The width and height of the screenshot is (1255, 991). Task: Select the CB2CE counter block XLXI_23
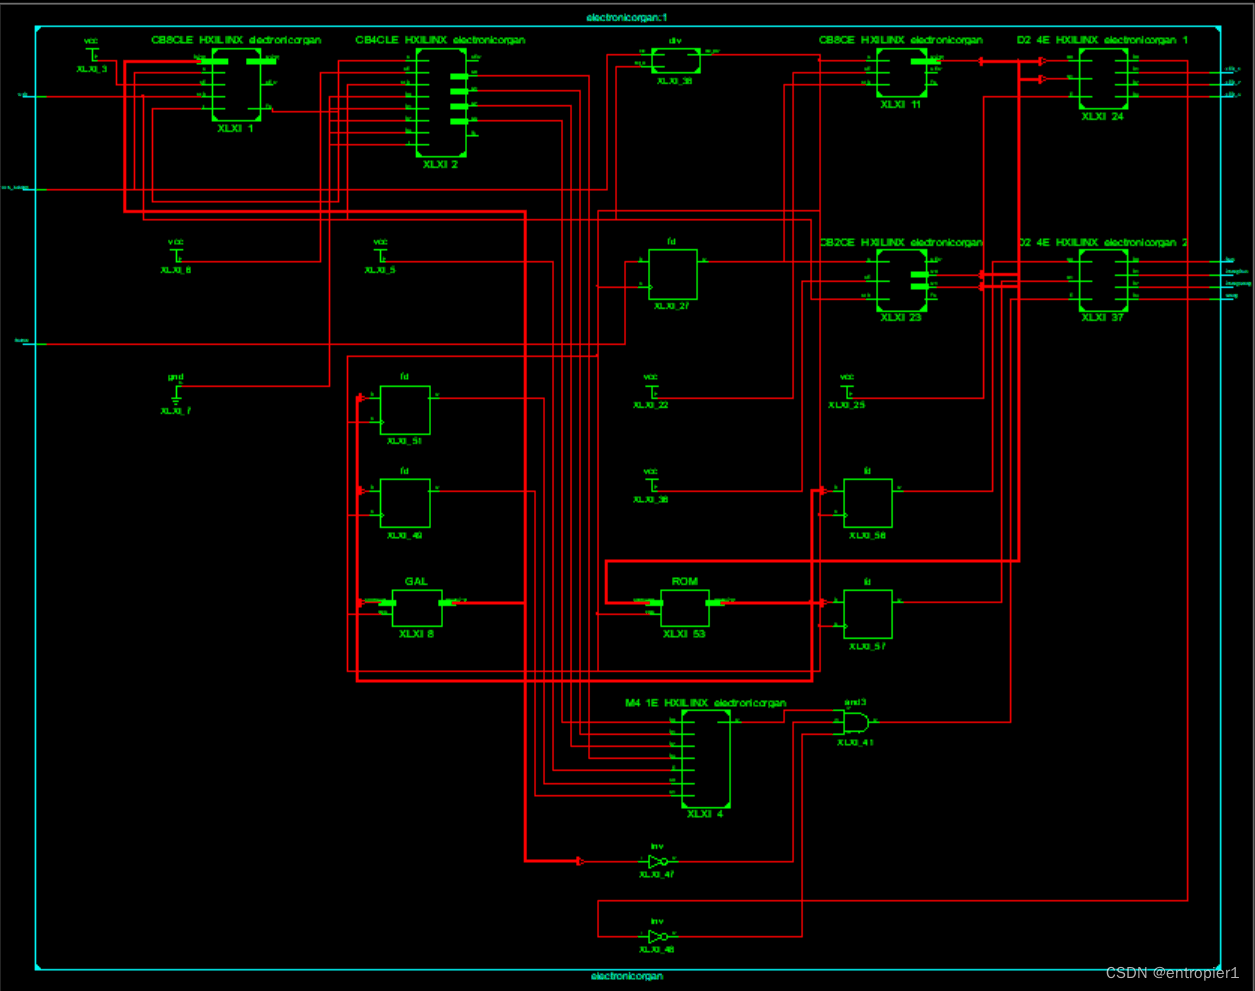click(x=902, y=281)
